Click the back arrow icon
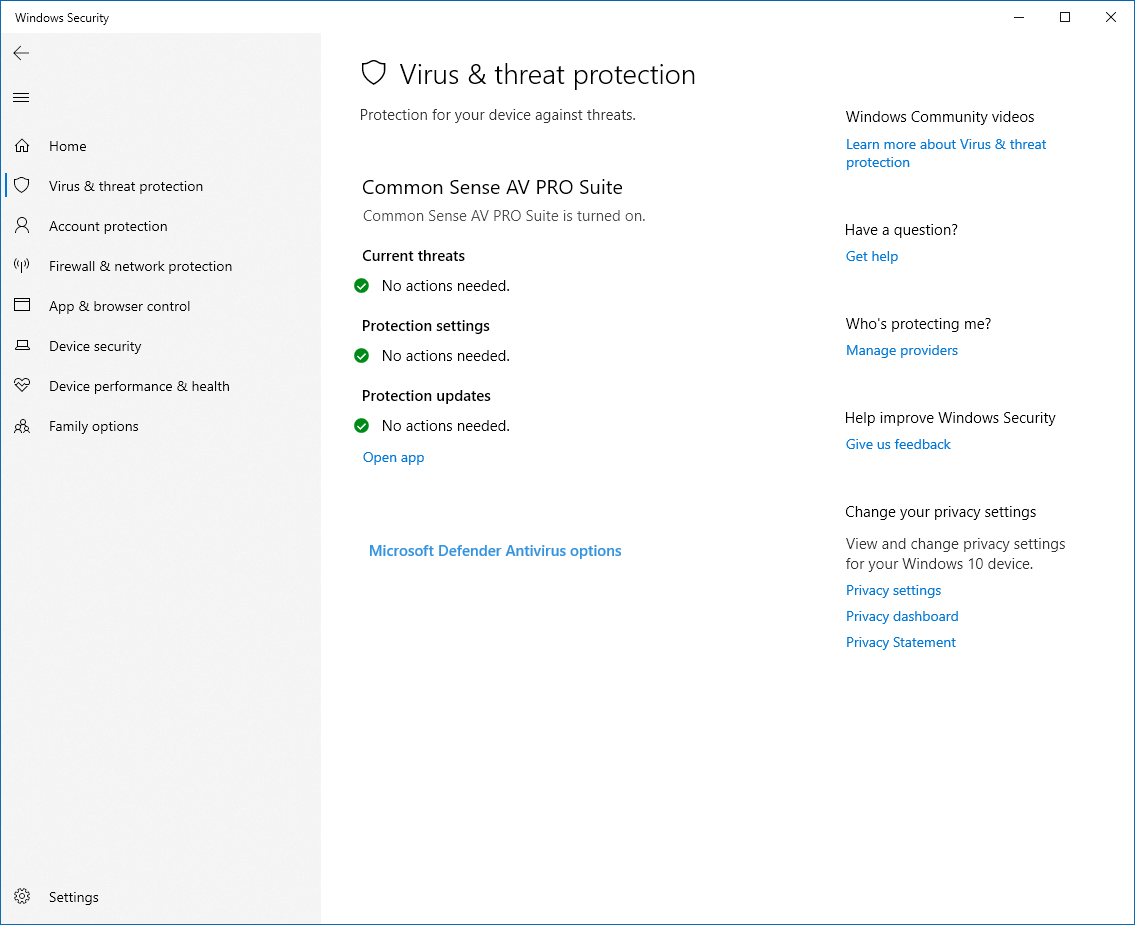 tap(21, 53)
